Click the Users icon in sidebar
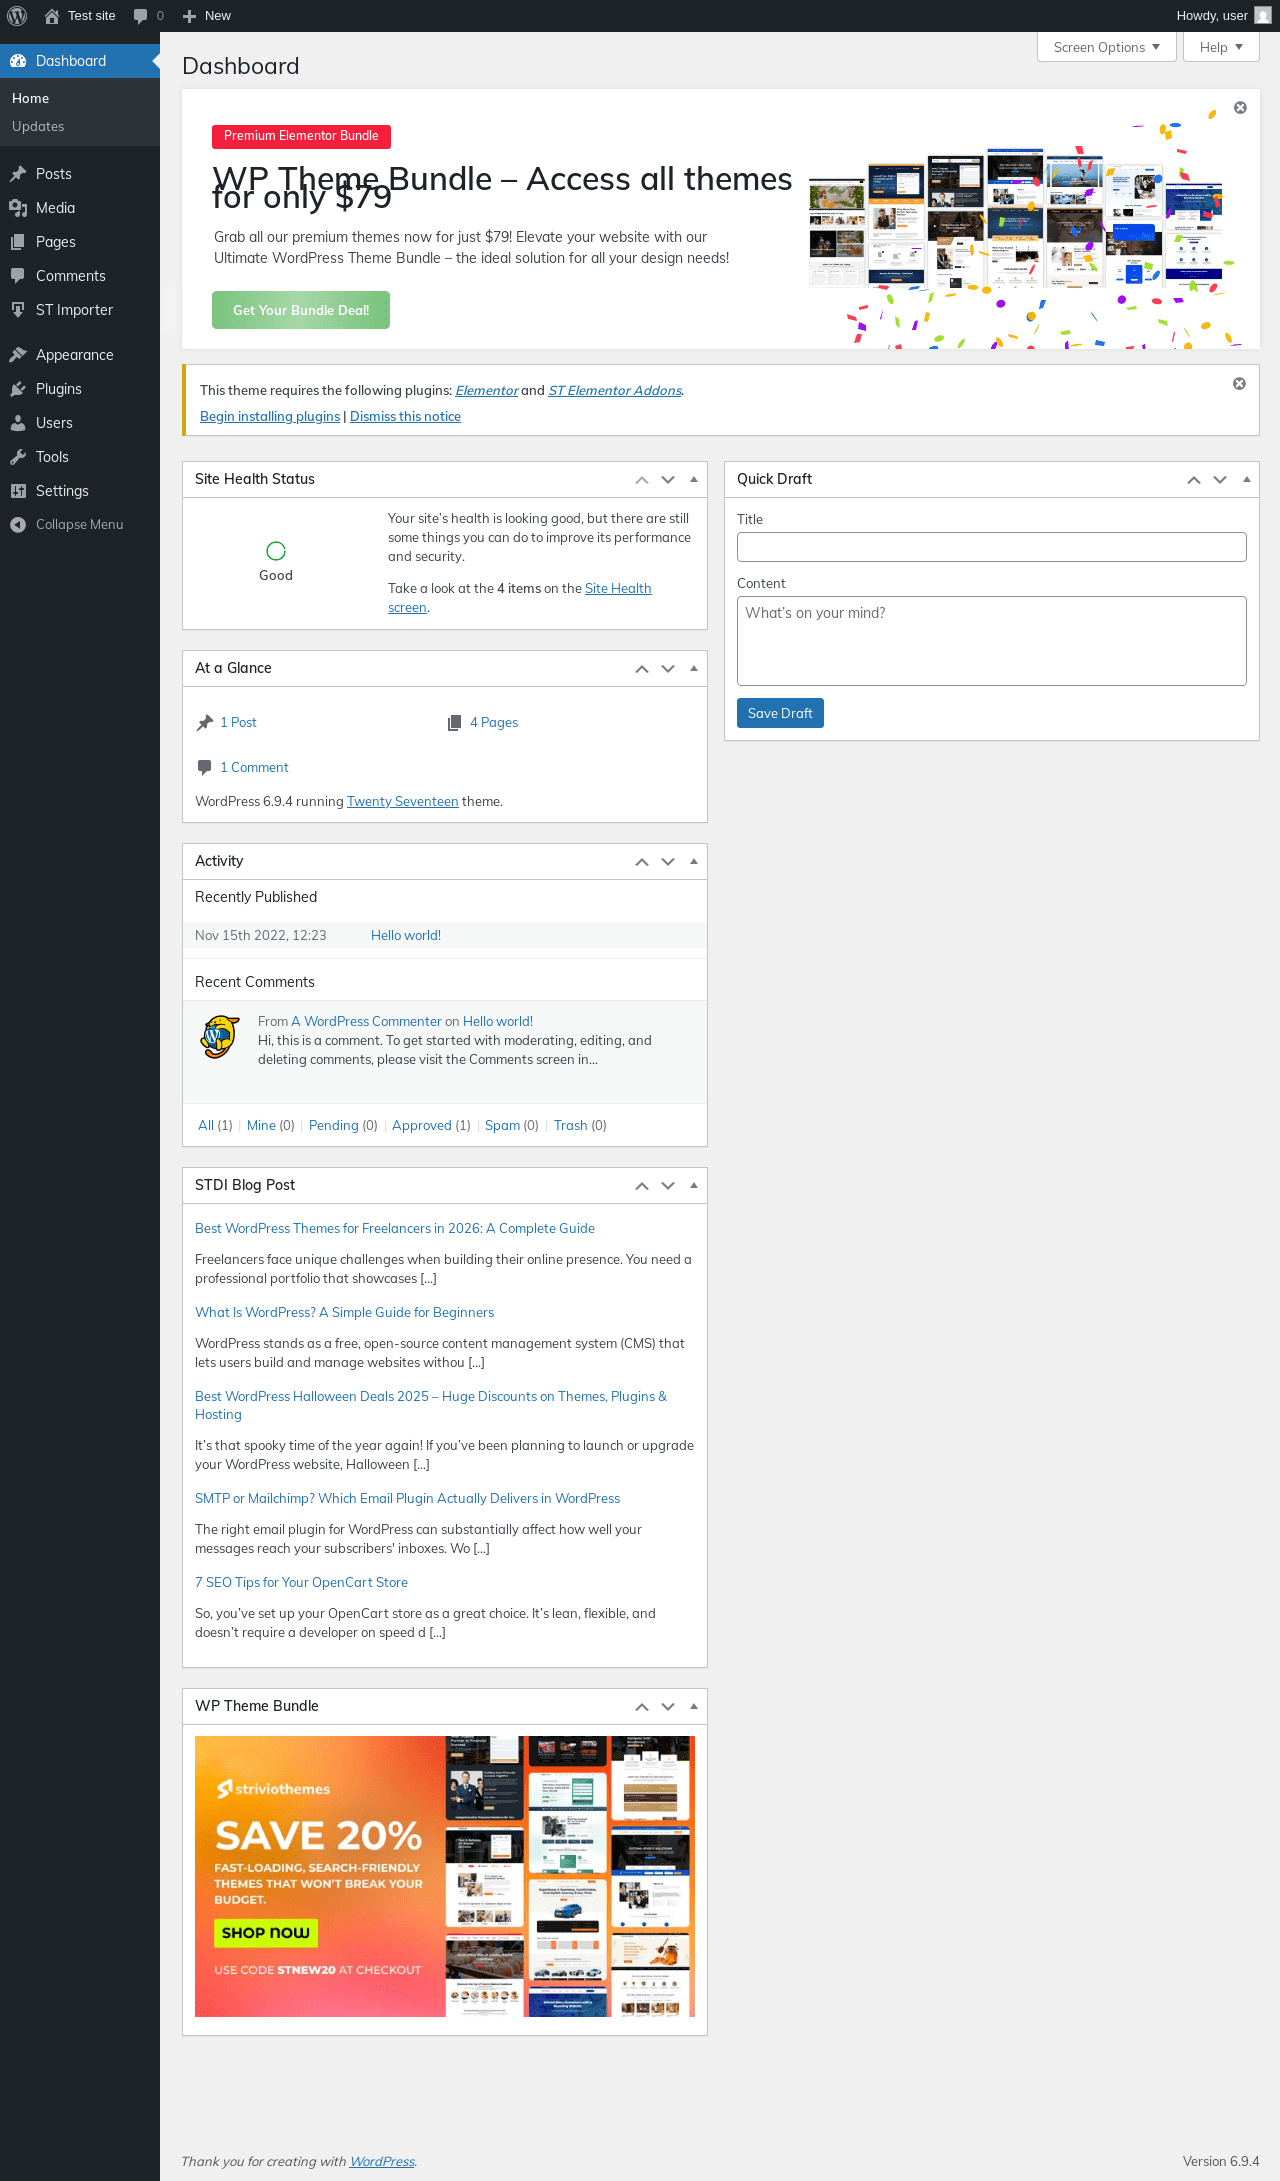Viewport: 1280px width, 2181px height. coord(18,423)
